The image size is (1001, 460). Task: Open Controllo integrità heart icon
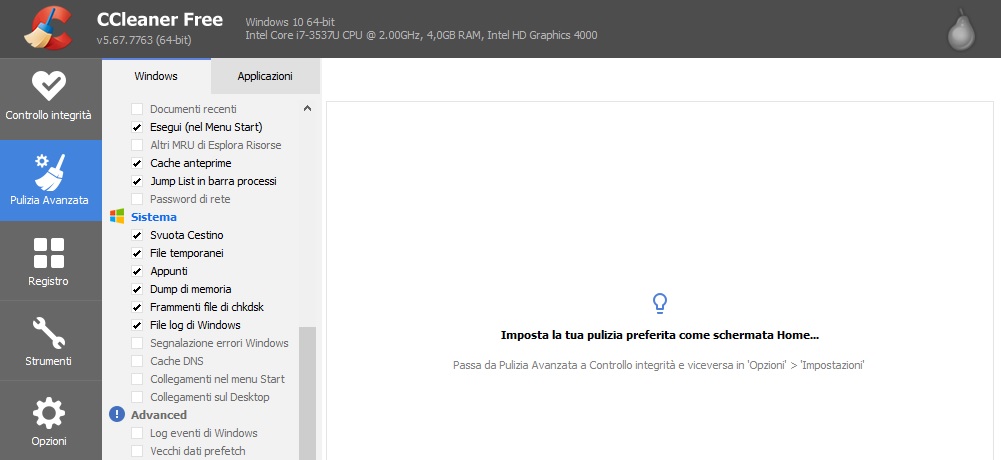pos(48,87)
